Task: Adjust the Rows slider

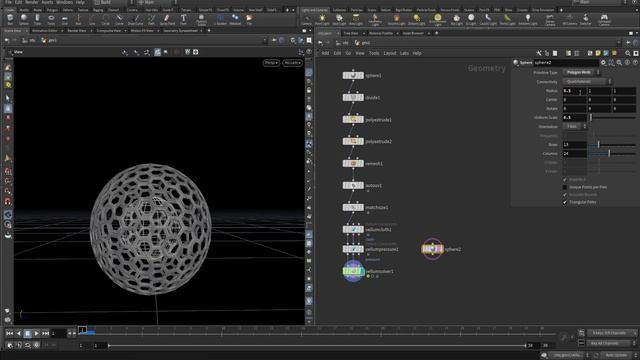Action: [613, 144]
